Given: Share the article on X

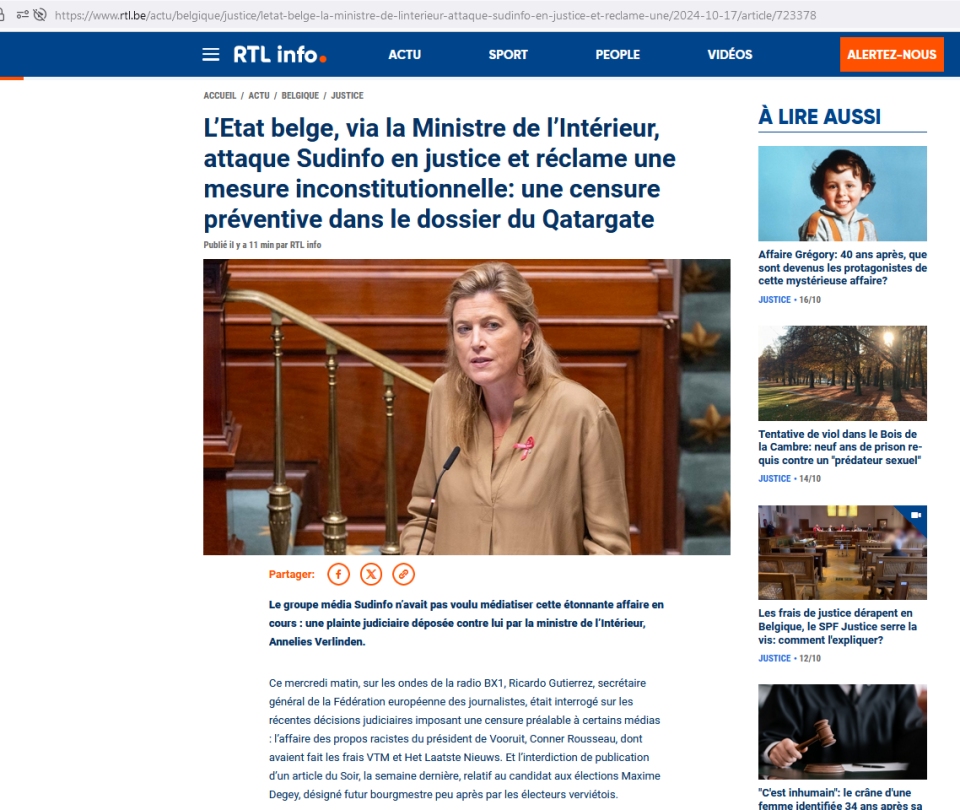Looking at the screenshot, I should [x=371, y=574].
